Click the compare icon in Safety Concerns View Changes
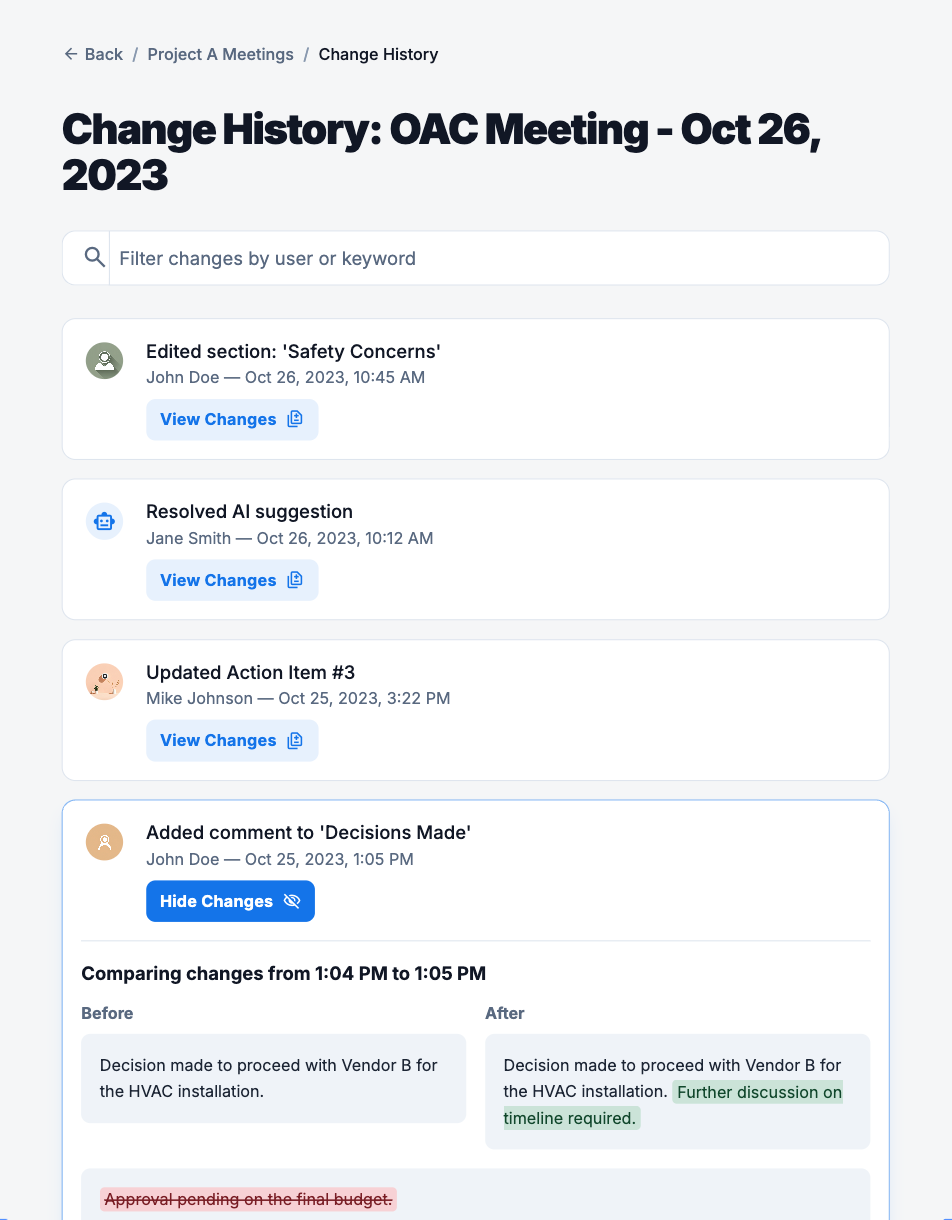952x1220 pixels. [x=295, y=420]
